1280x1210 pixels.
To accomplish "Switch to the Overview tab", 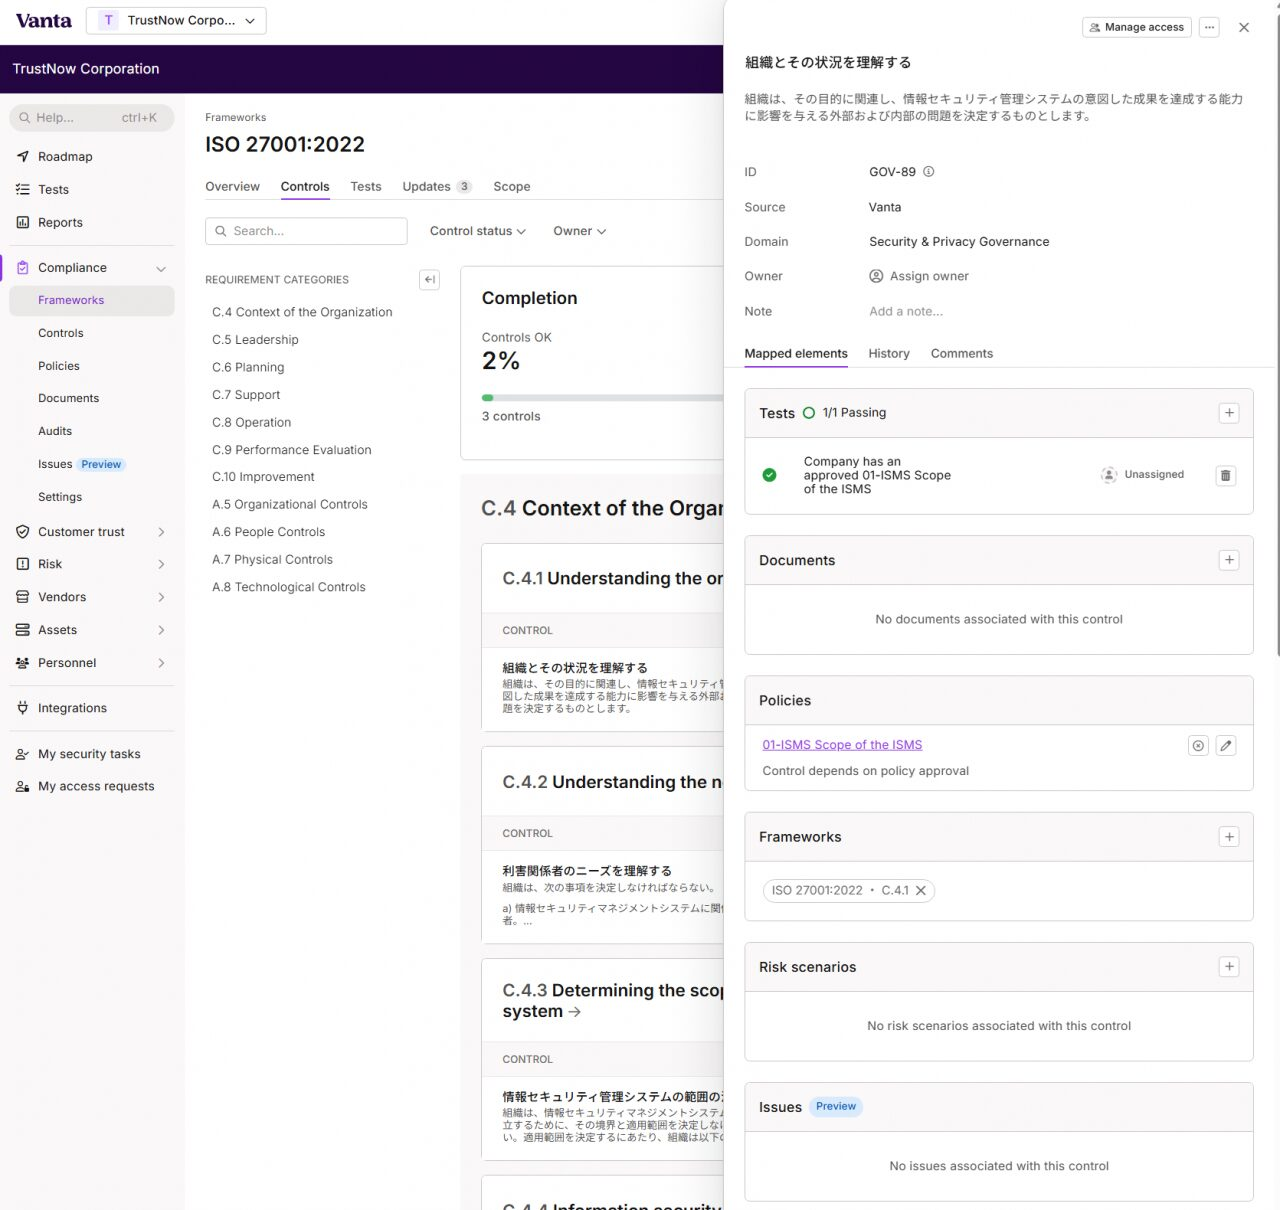I will tap(232, 187).
